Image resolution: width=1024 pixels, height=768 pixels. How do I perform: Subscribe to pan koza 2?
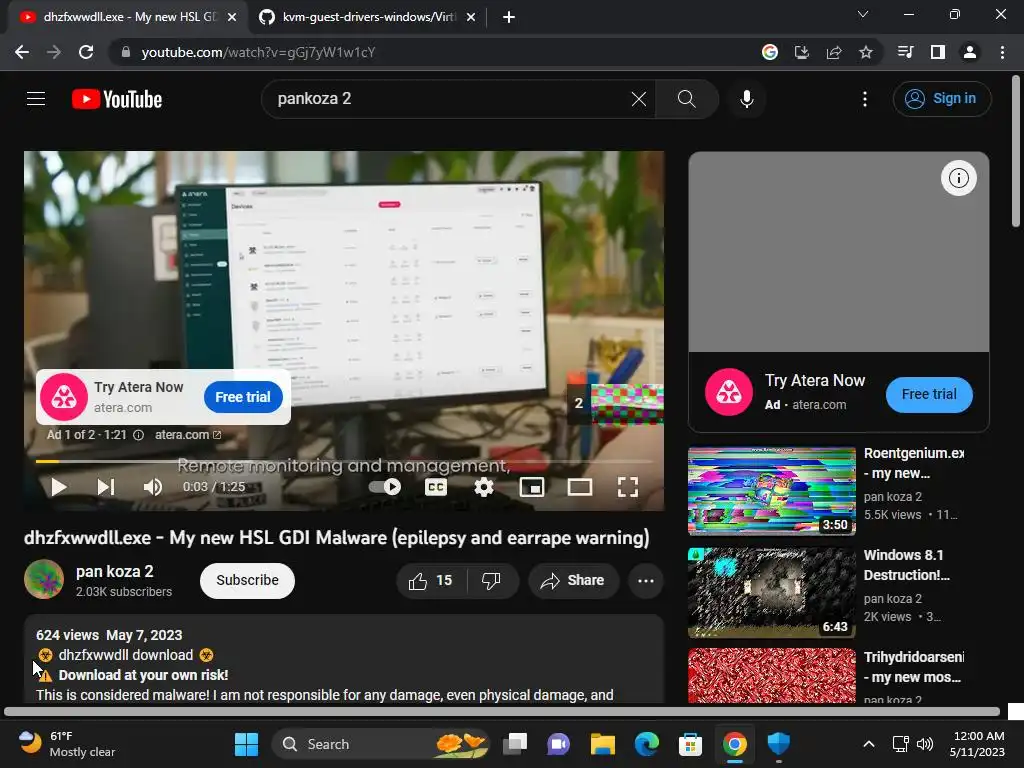pos(247,581)
